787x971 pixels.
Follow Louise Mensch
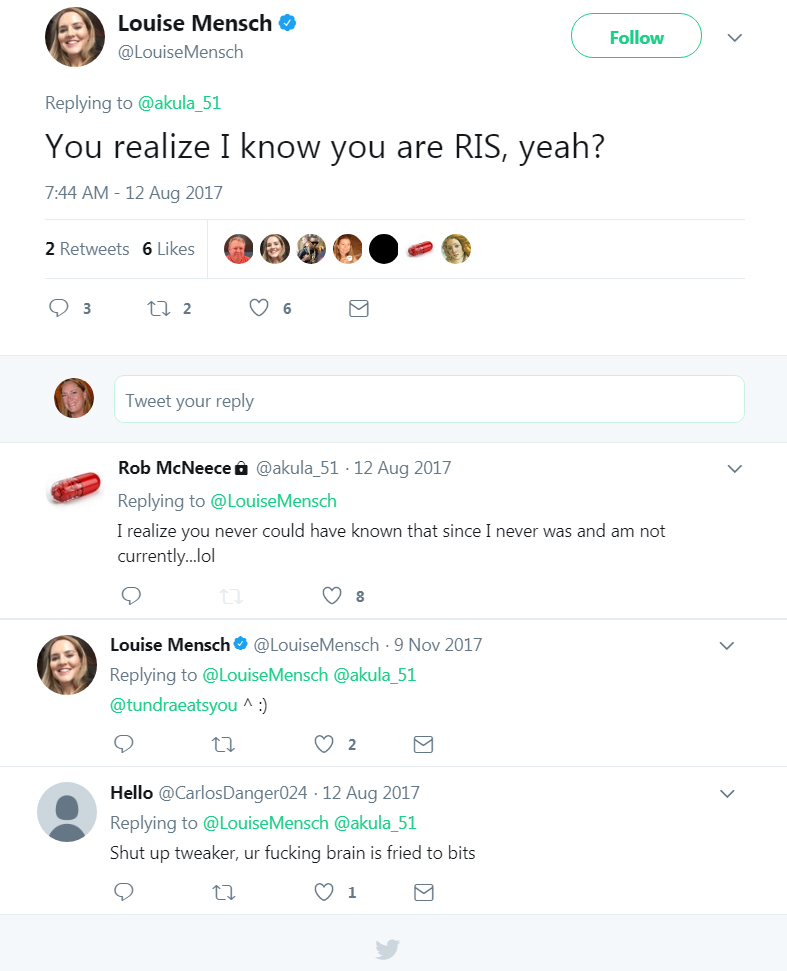pos(636,37)
